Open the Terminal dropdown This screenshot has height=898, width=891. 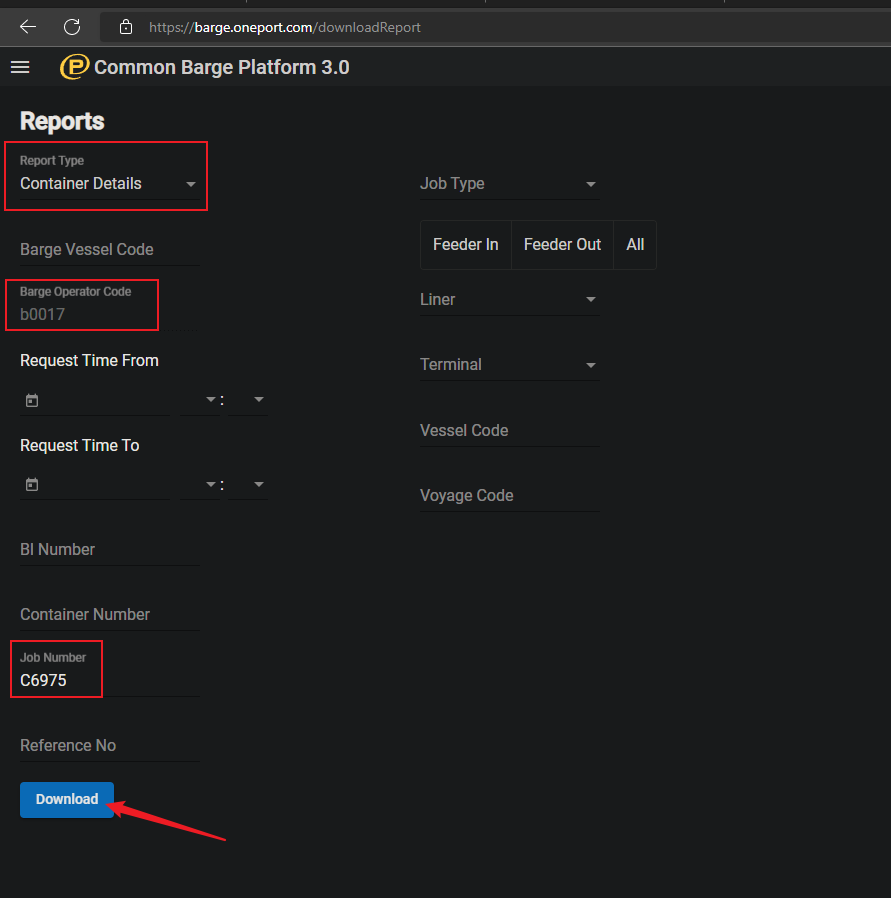(510, 365)
